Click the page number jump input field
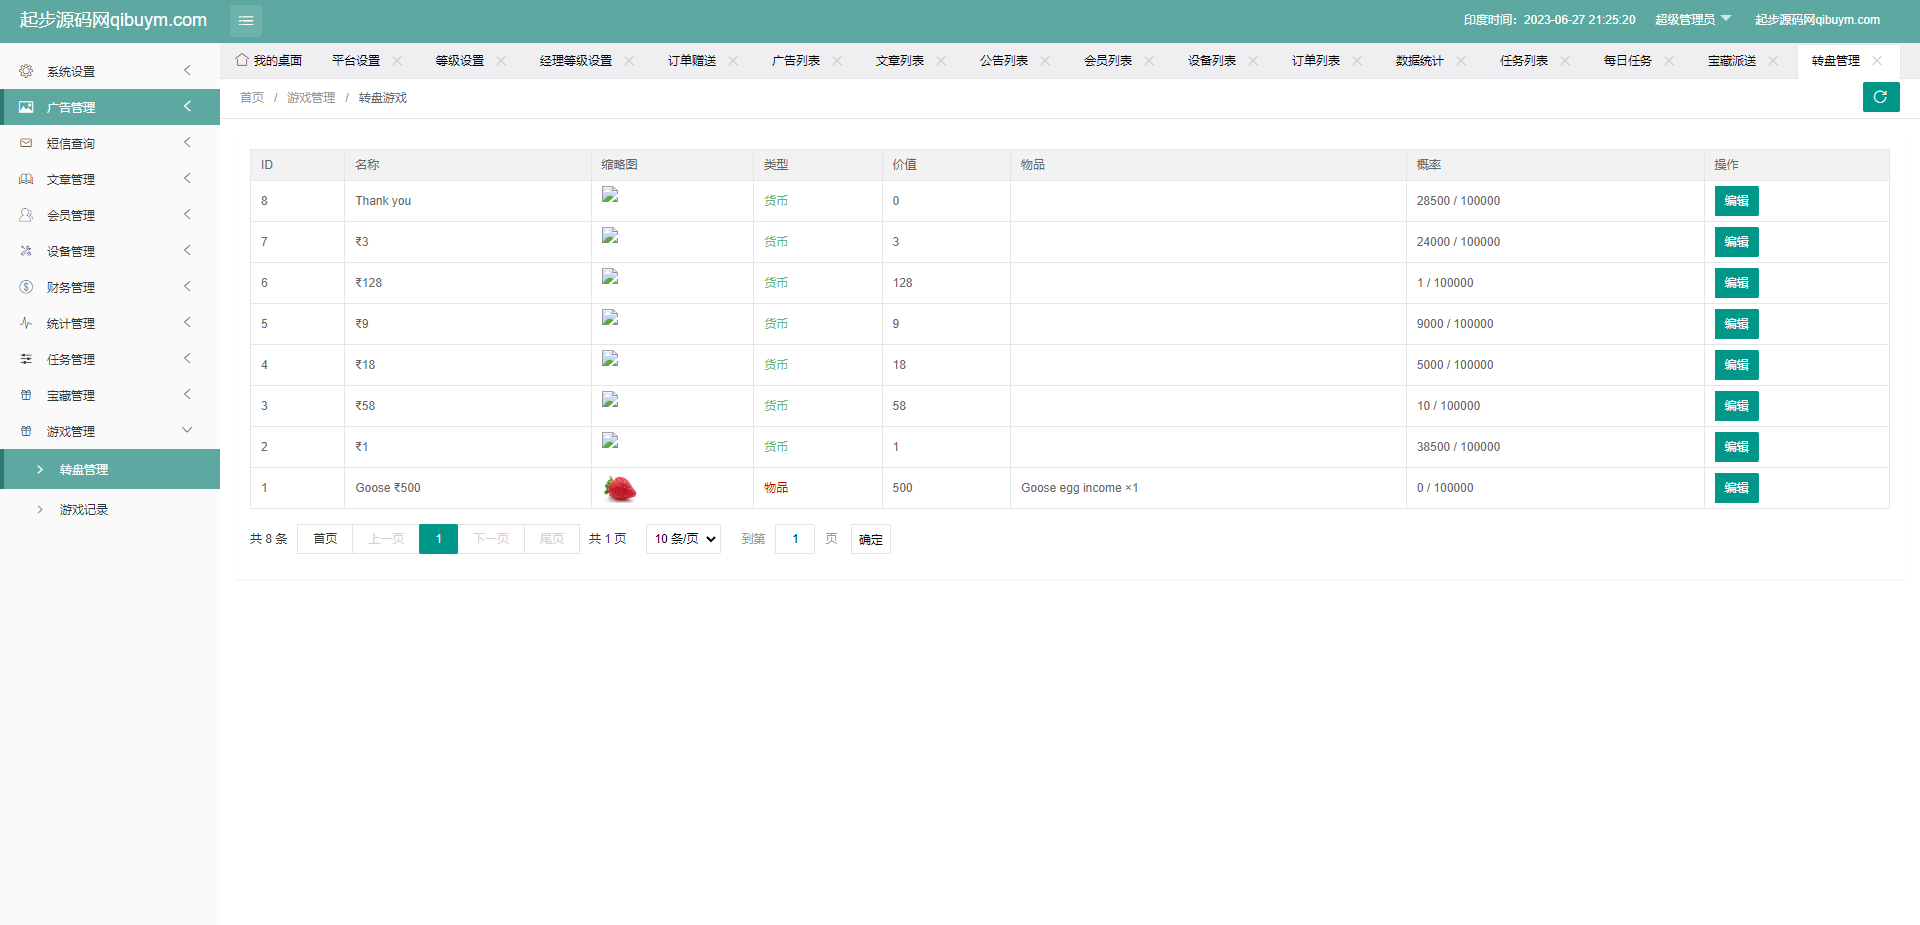Image resolution: width=1920 pixels, height=925 pixels. point(795,539)
